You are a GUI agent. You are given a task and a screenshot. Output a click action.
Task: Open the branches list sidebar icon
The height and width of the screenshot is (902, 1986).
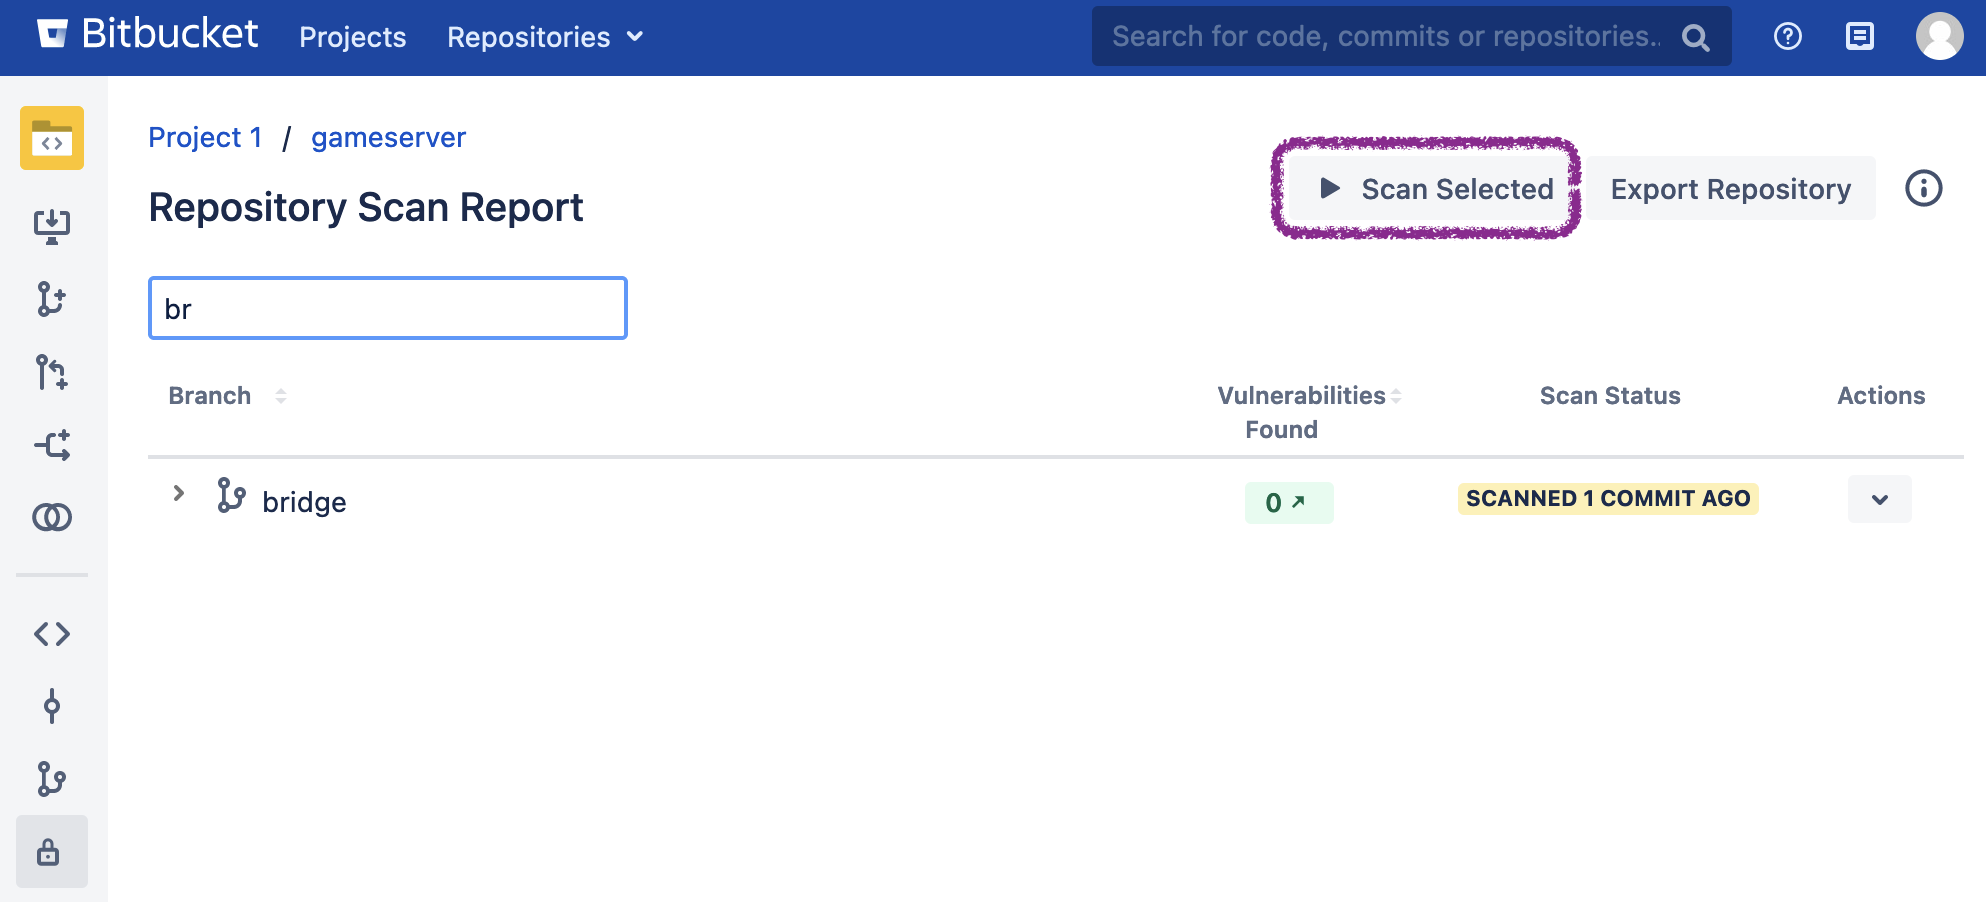click(x=52, y=779)
